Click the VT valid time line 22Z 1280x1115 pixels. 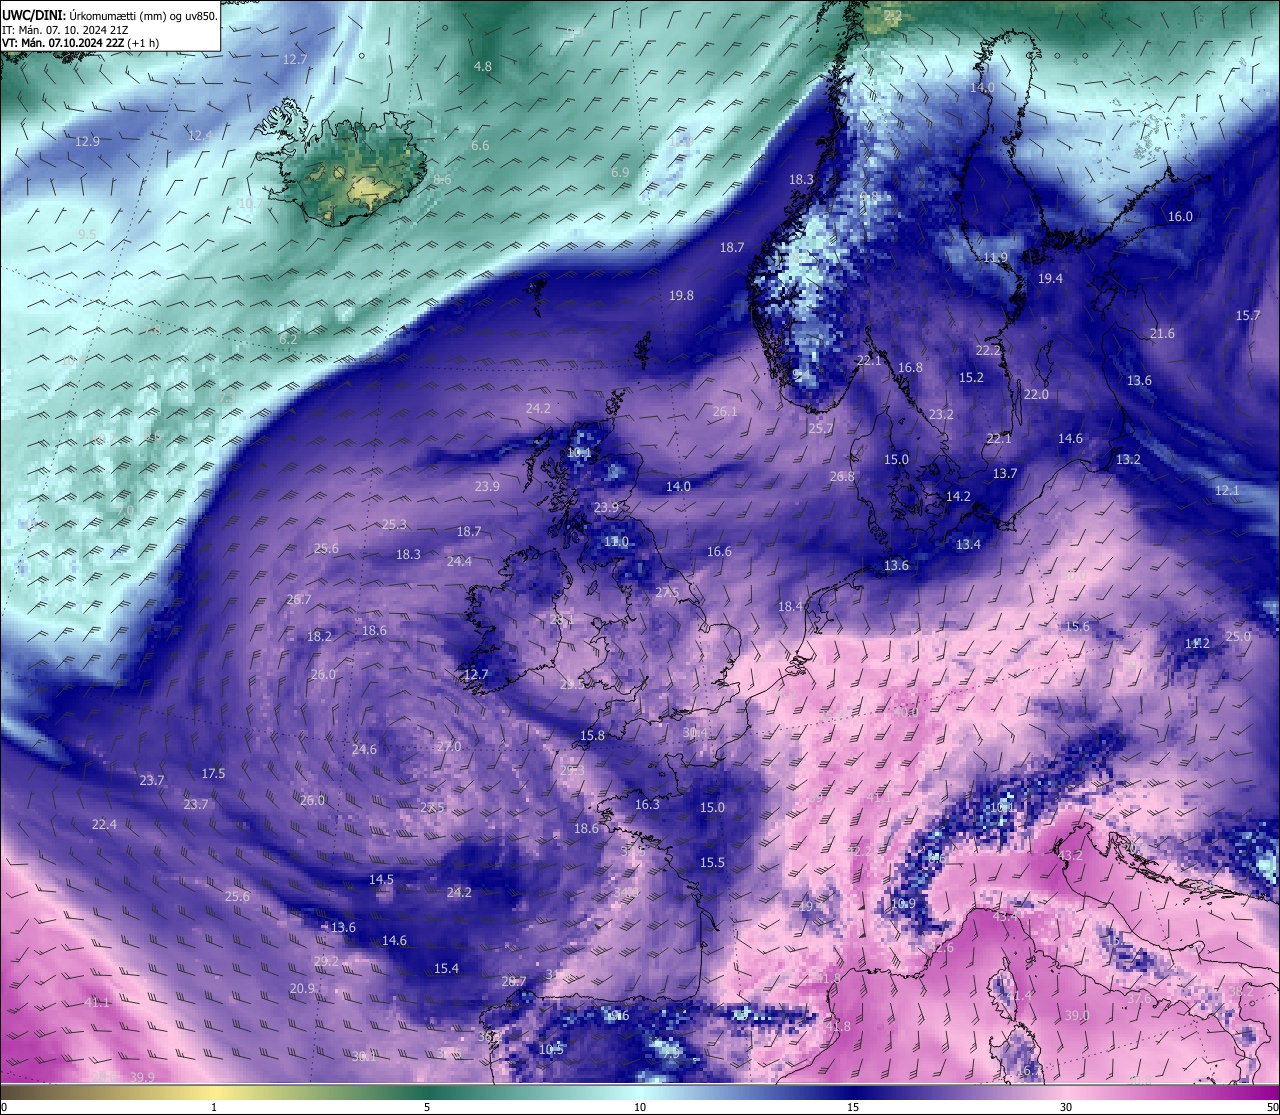coord(80,43)
